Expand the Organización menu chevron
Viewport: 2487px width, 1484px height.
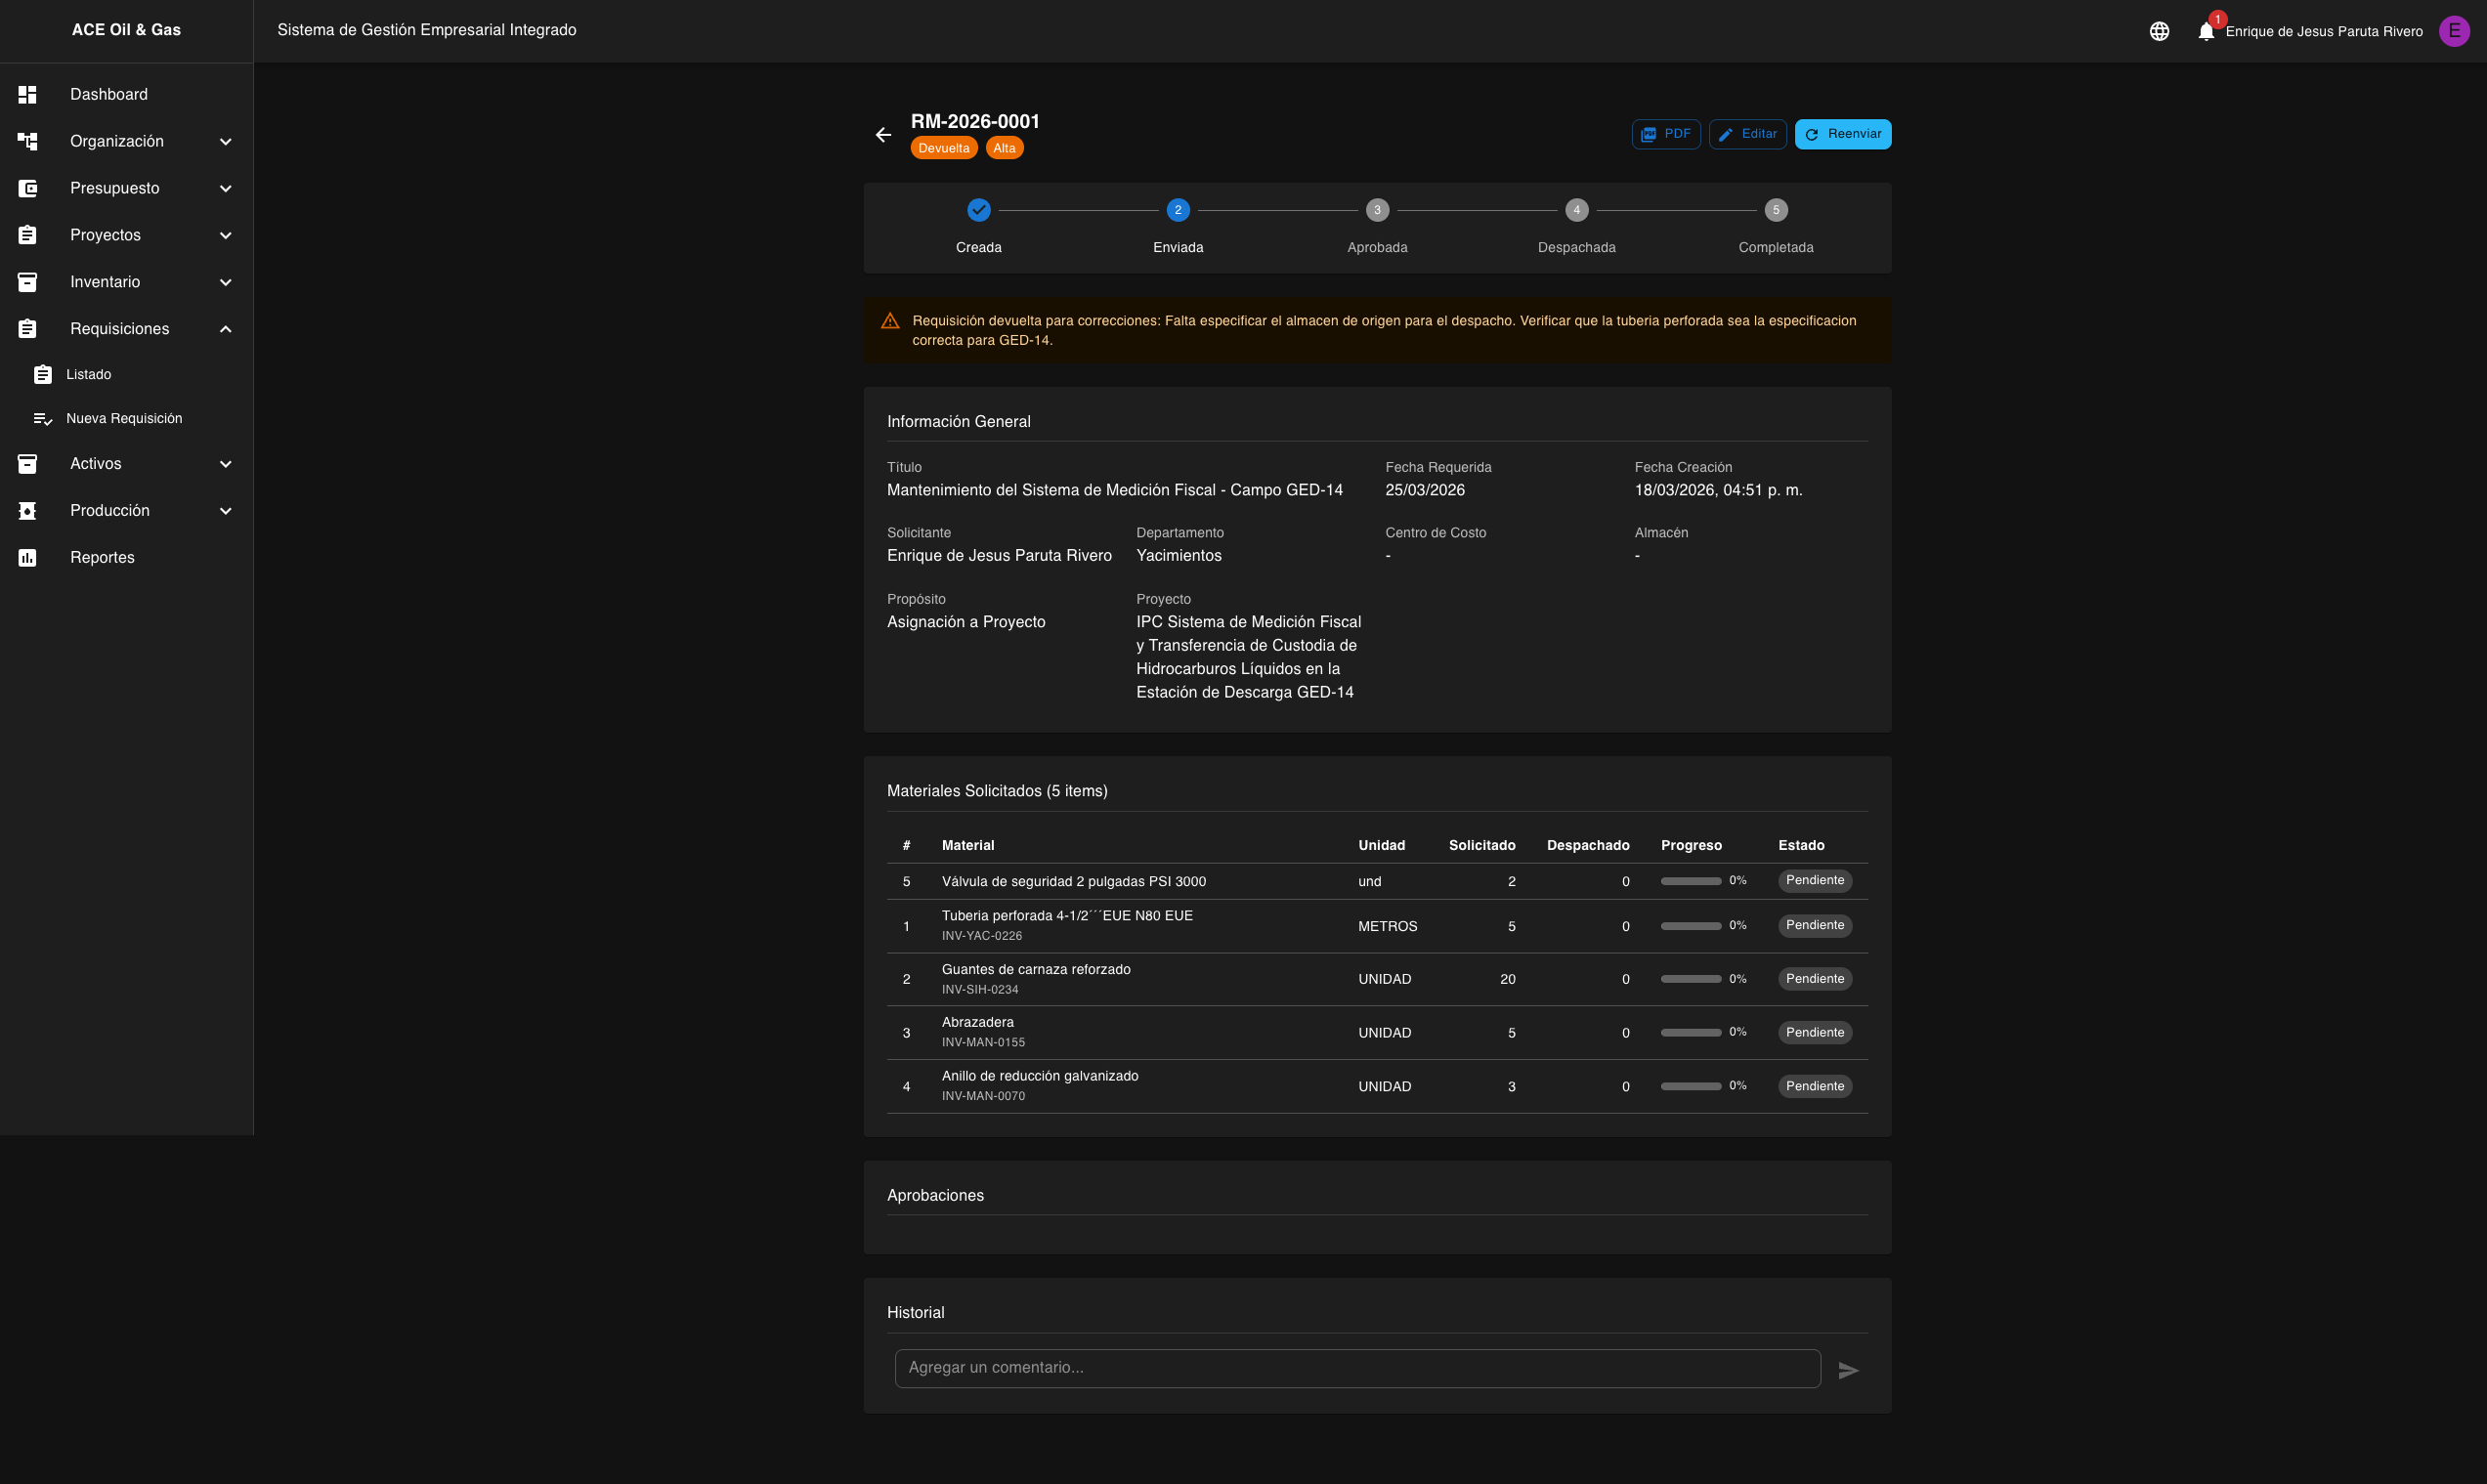tap(226, 142)
